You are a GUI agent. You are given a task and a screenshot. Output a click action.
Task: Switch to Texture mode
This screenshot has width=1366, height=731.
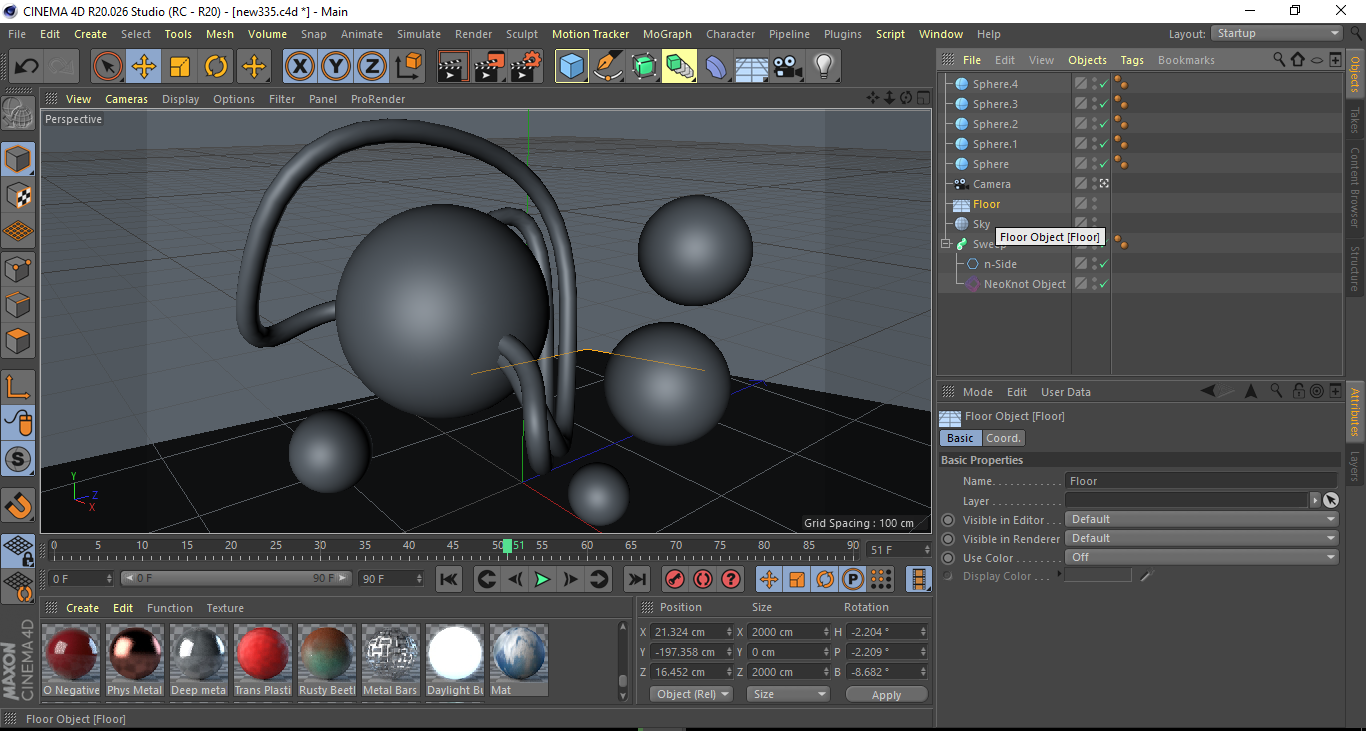(x=18, y=195)
